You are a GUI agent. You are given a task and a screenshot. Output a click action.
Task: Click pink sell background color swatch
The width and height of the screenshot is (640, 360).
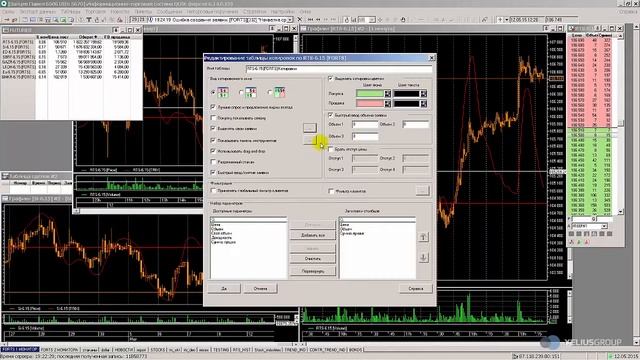pos(370,104)
